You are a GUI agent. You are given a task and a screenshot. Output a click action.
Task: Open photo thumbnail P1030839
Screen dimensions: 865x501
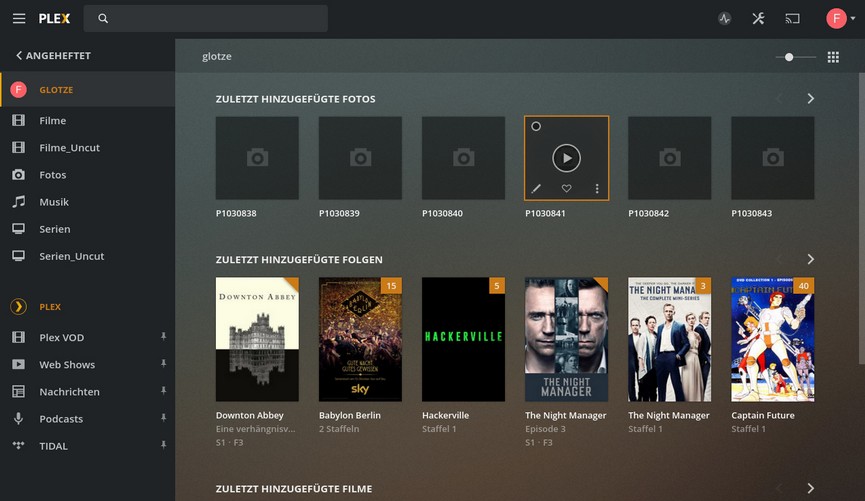pyautogui.click(x=360, y=158)
